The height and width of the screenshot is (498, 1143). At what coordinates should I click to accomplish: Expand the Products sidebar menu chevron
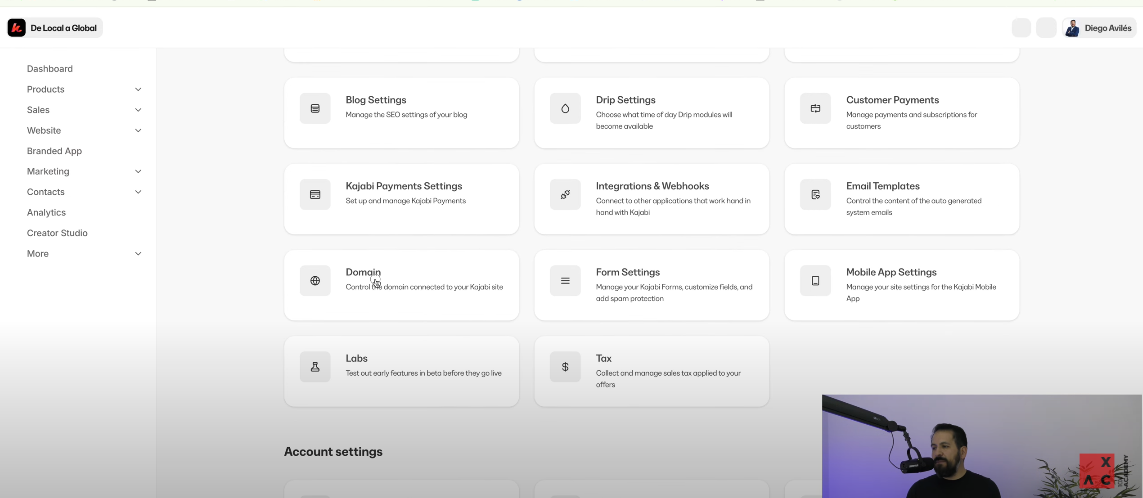pyautogui.click(x=138, y=90)
